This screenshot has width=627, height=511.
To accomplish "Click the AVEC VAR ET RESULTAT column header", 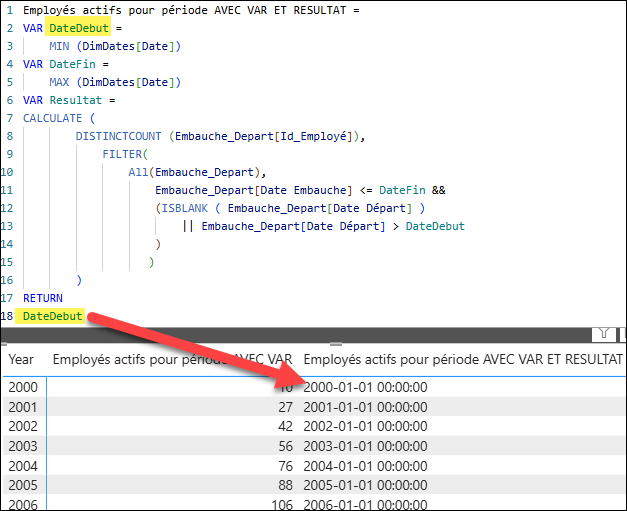I will pos(462,359).
